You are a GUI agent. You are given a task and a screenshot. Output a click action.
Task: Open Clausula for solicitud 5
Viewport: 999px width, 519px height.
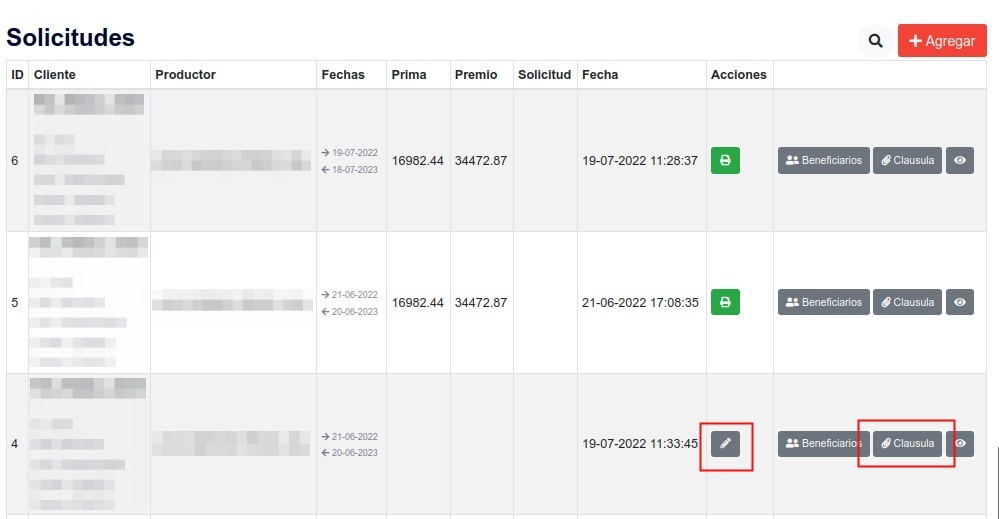(907, 302)
